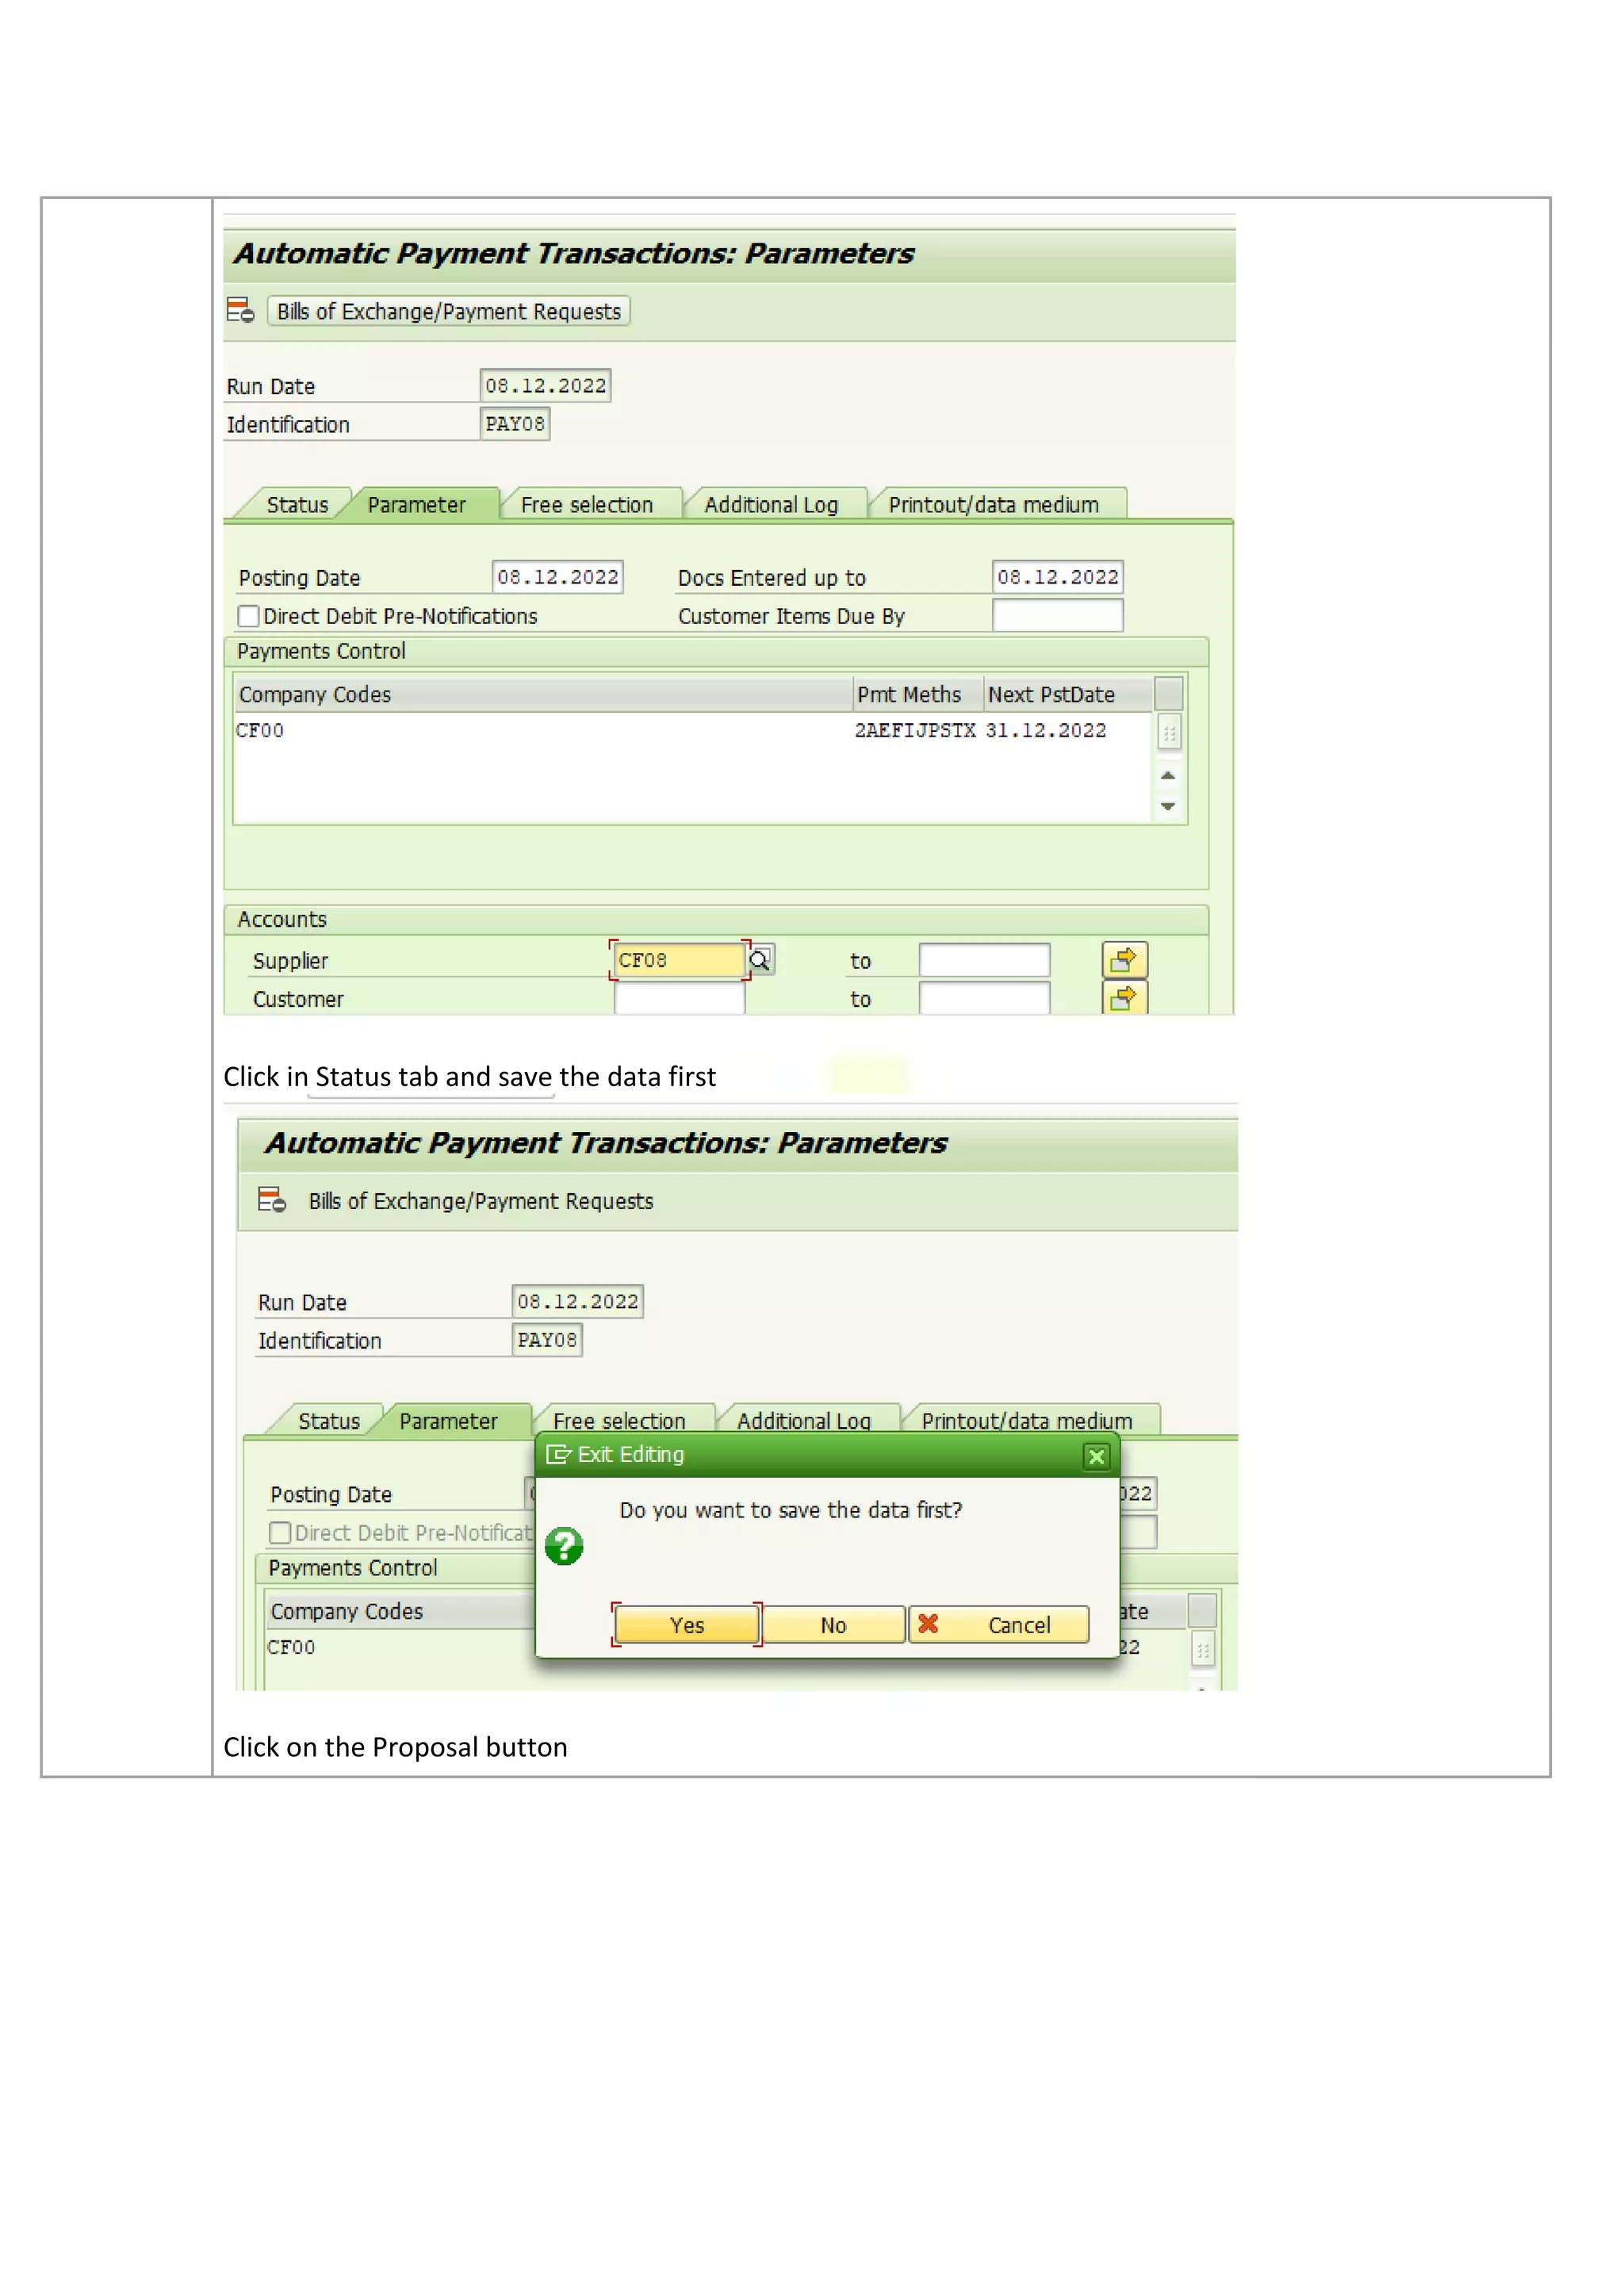Click No in the Exit Editing dialog
Screen dimensions: 1624x2296
834,1625
